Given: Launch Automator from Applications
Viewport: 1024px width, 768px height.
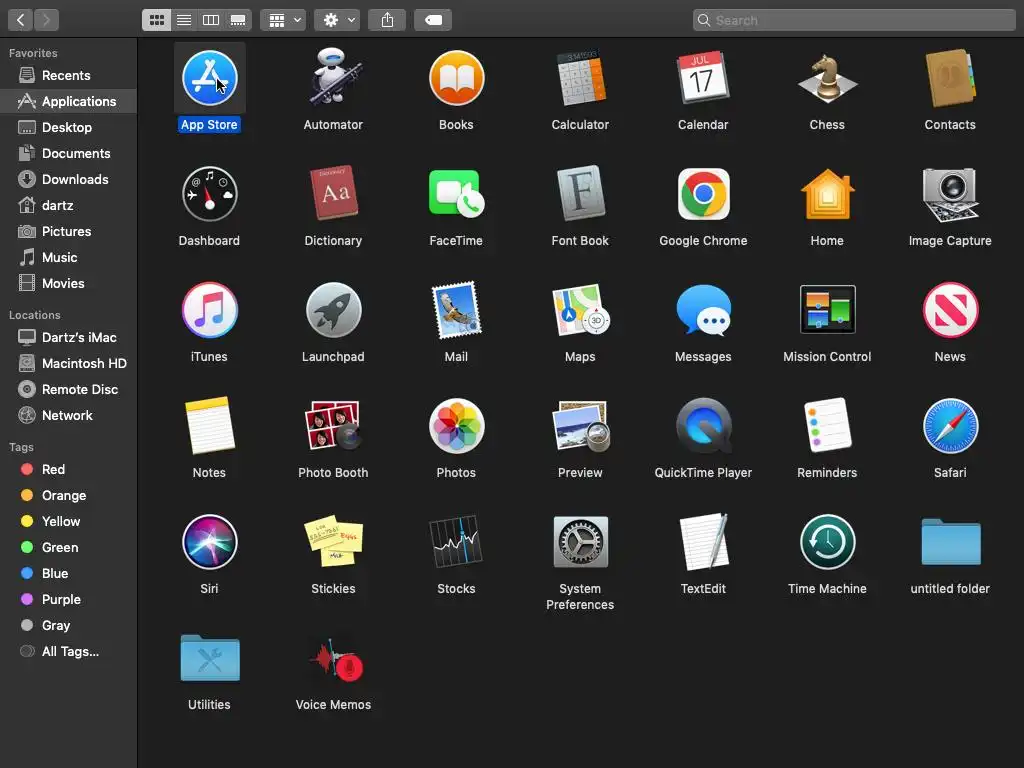Looking at the screenshot, I should pos(333,78).
